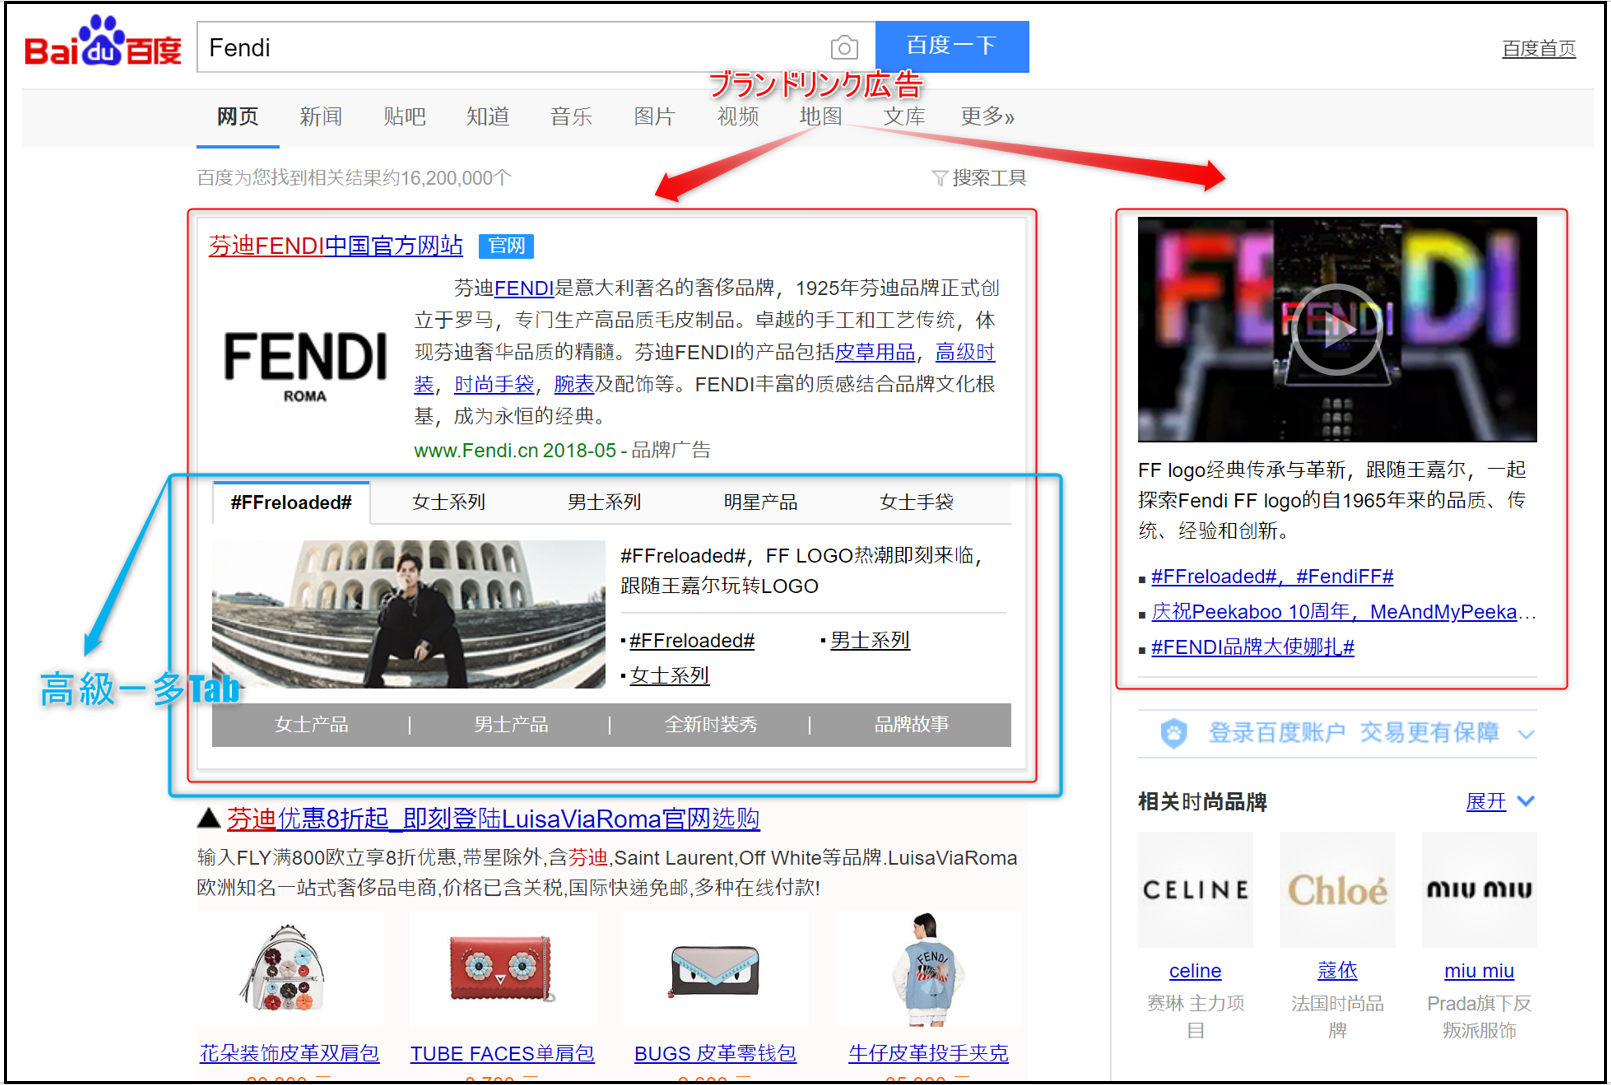Expand the related fashion brands list (展开)
This screenshot has height=1085, width=1611.
[1499, 801]
